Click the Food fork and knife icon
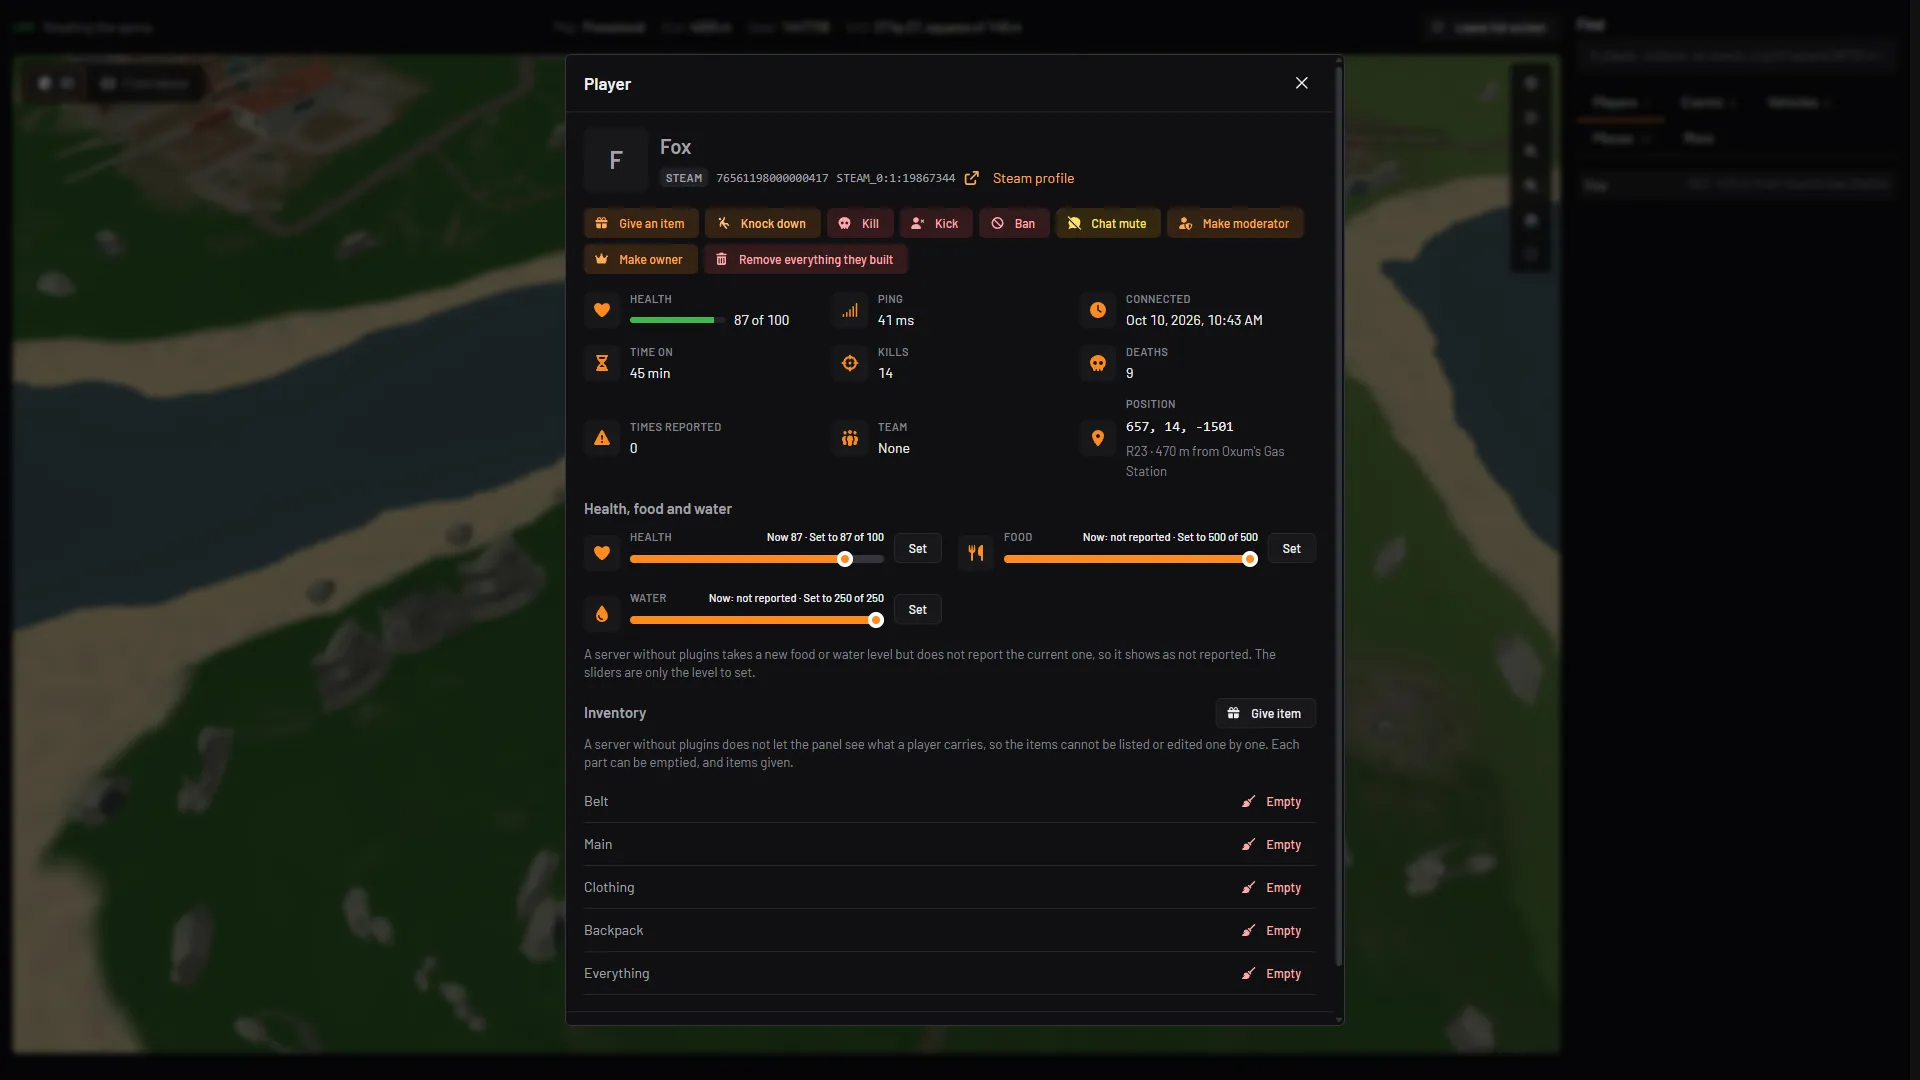Viewport: 1920px width, 1080px height. pyautogui.click(x=976, y=553)
